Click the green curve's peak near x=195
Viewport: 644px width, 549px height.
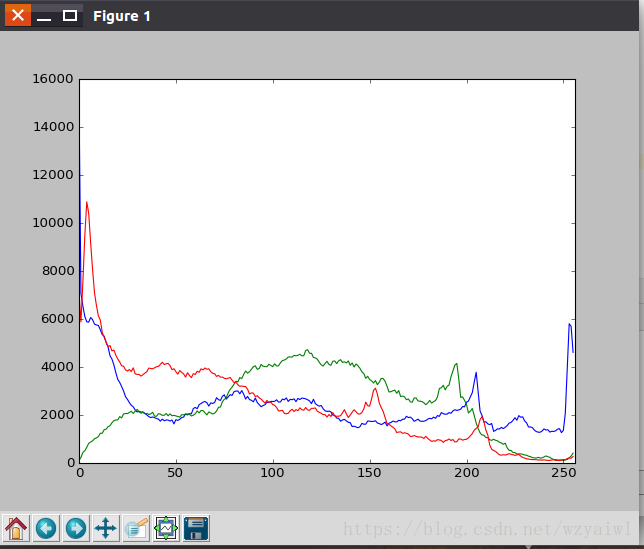456,365
